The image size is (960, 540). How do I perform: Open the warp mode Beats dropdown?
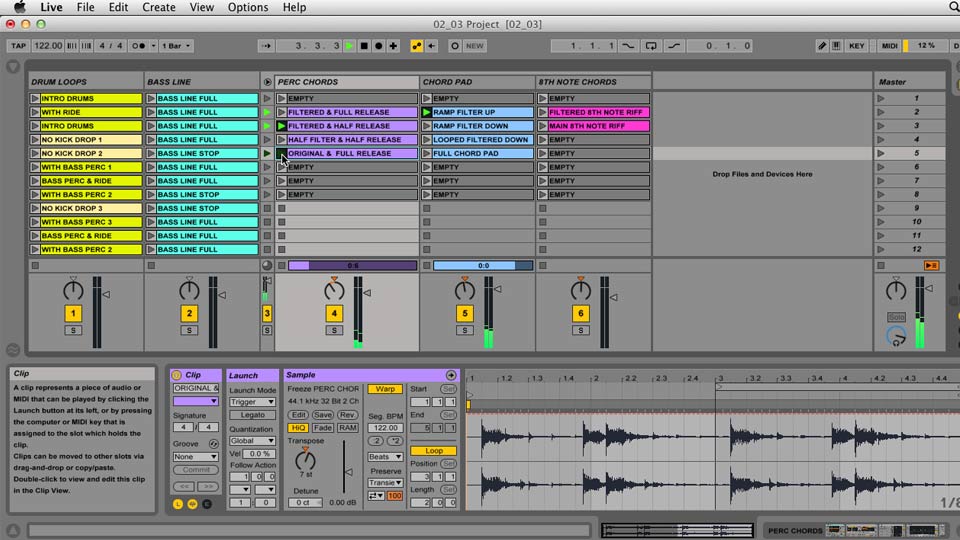(385, 457)
